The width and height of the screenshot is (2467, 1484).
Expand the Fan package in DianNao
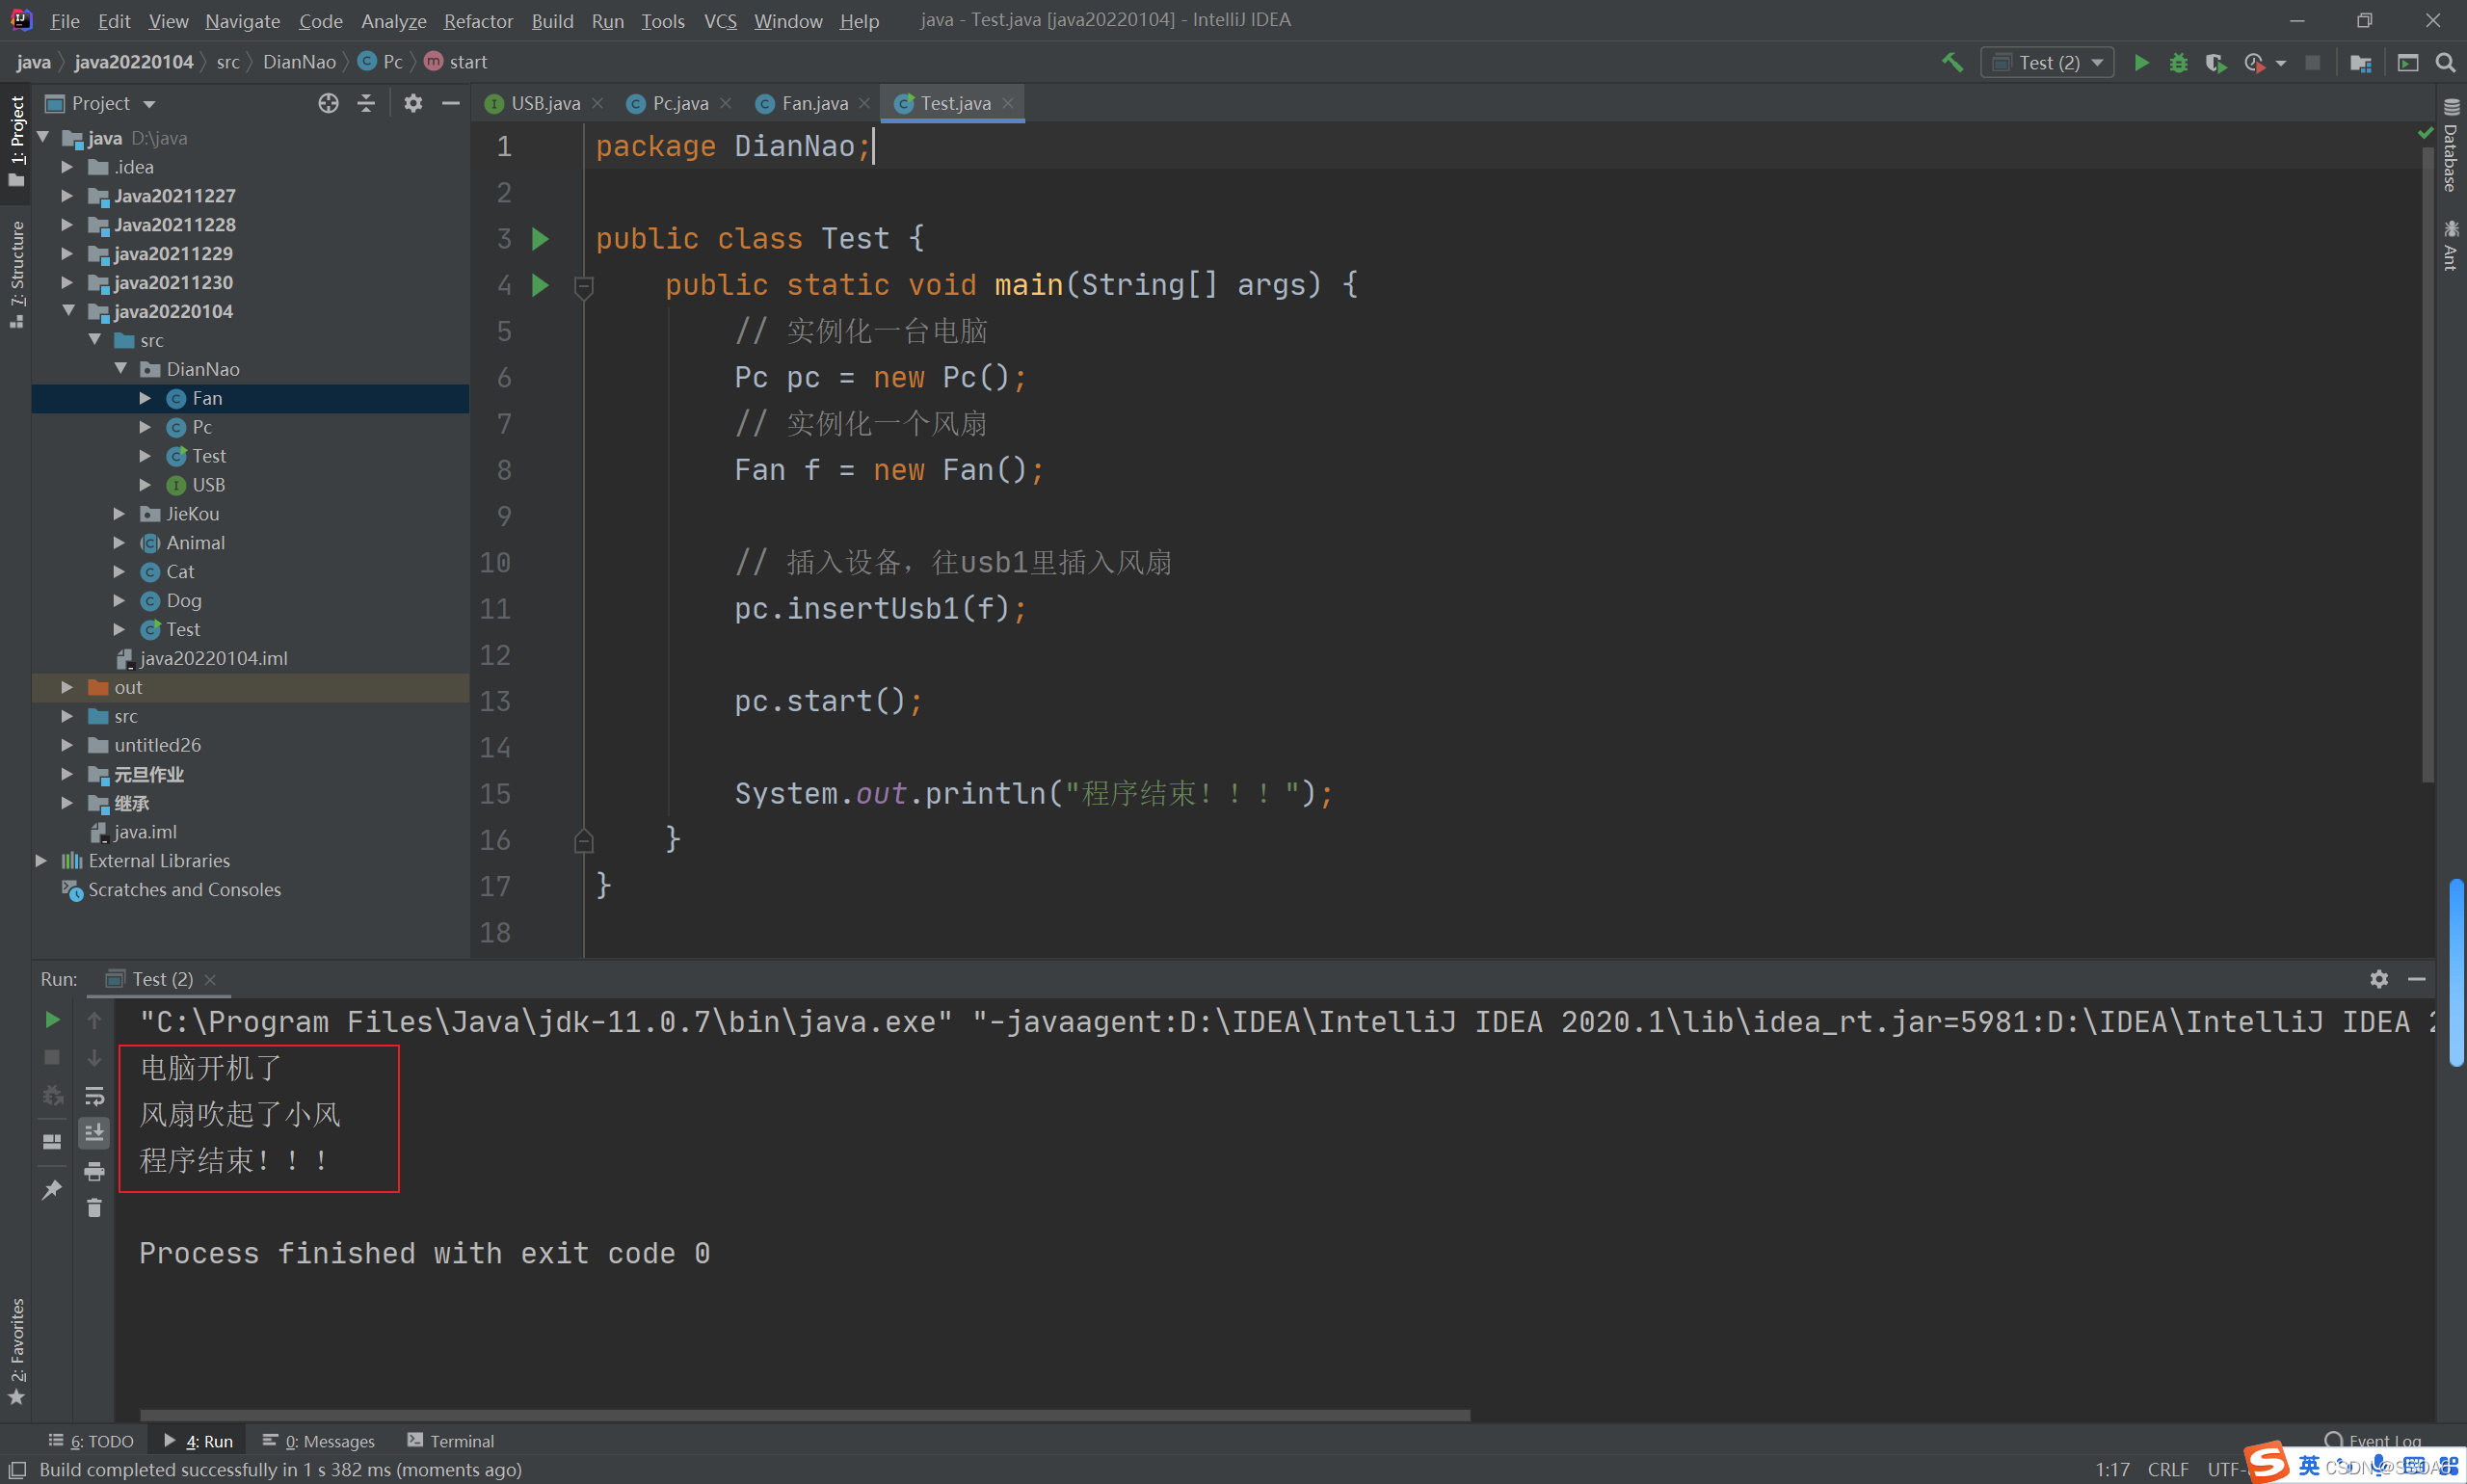[148, 398]
